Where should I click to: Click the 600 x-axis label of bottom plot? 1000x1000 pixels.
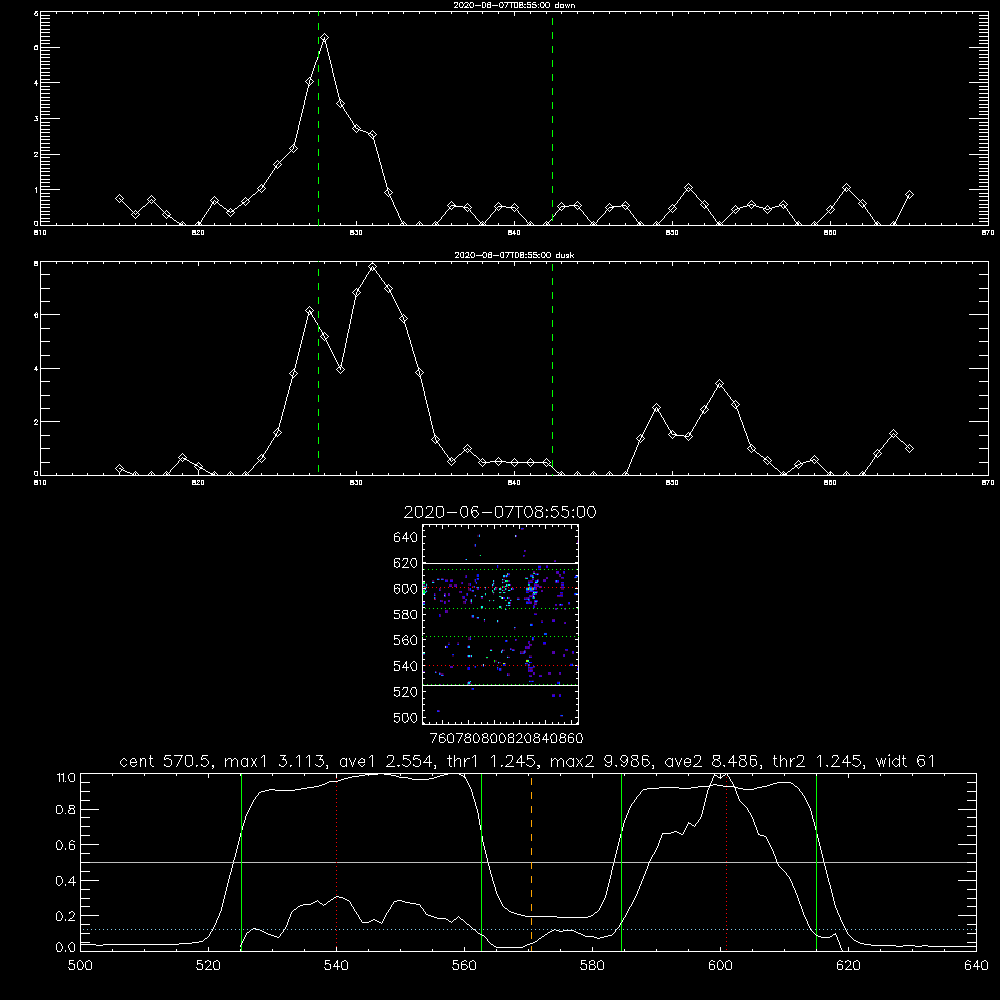point(721,966)
